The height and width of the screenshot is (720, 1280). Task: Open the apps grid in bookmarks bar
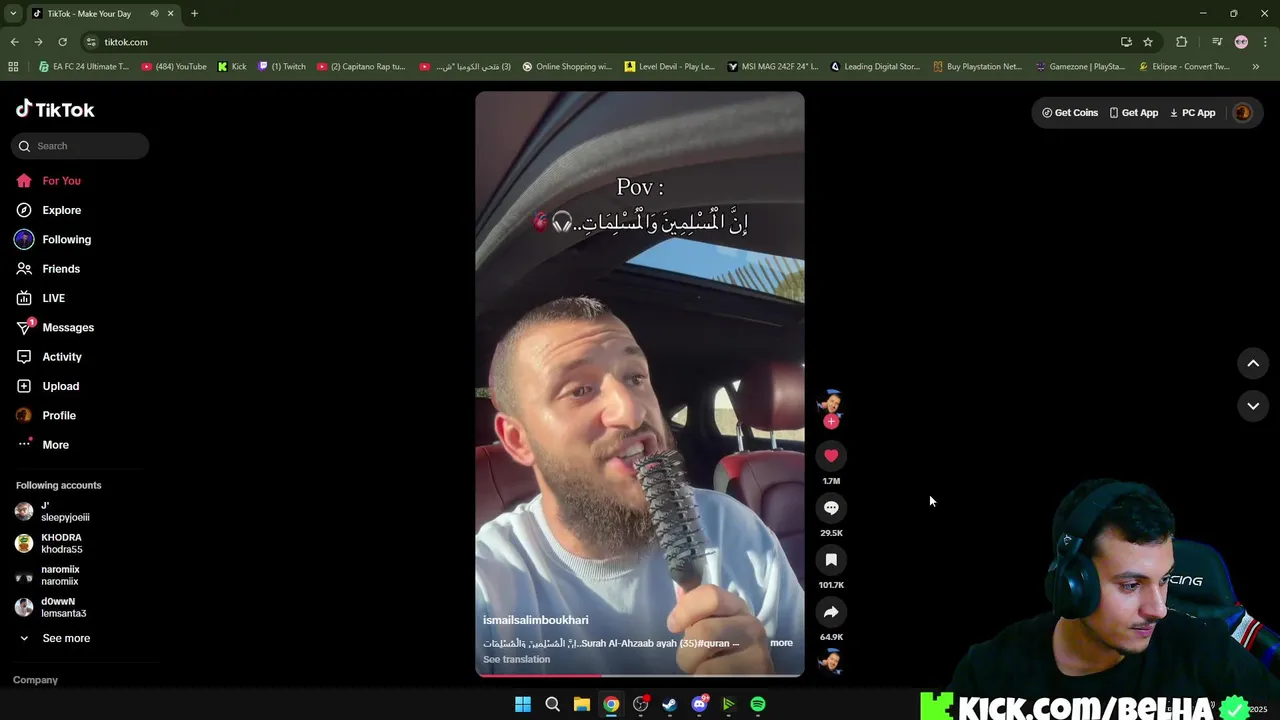click(13, 67)
